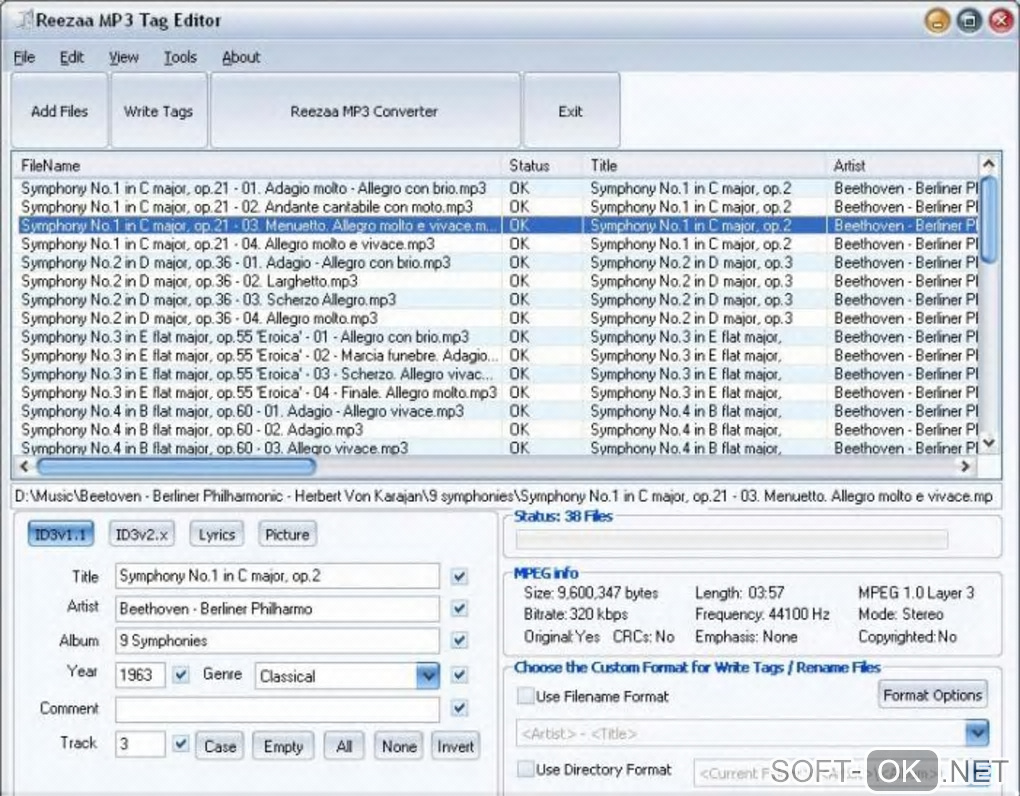Image resolution: width=1020 pixels, height=796 pixels.
Task: Open Format Options button
Action: [x=932, y=695]
